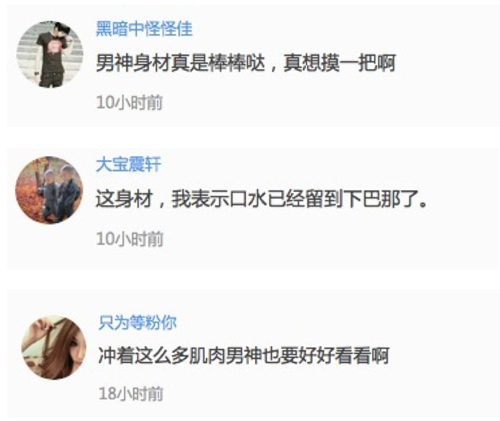
Task: Click the third comment card by 只为等粉你
Action: [253, 353]
